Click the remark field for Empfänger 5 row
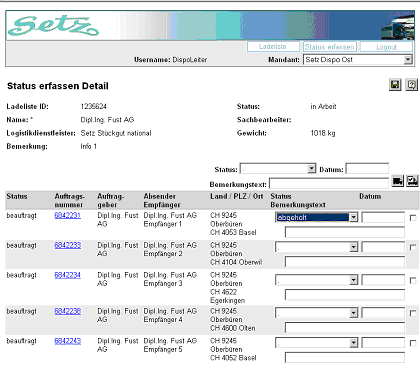Viewport: 420px width, 373px height. (x=345, y=357)
